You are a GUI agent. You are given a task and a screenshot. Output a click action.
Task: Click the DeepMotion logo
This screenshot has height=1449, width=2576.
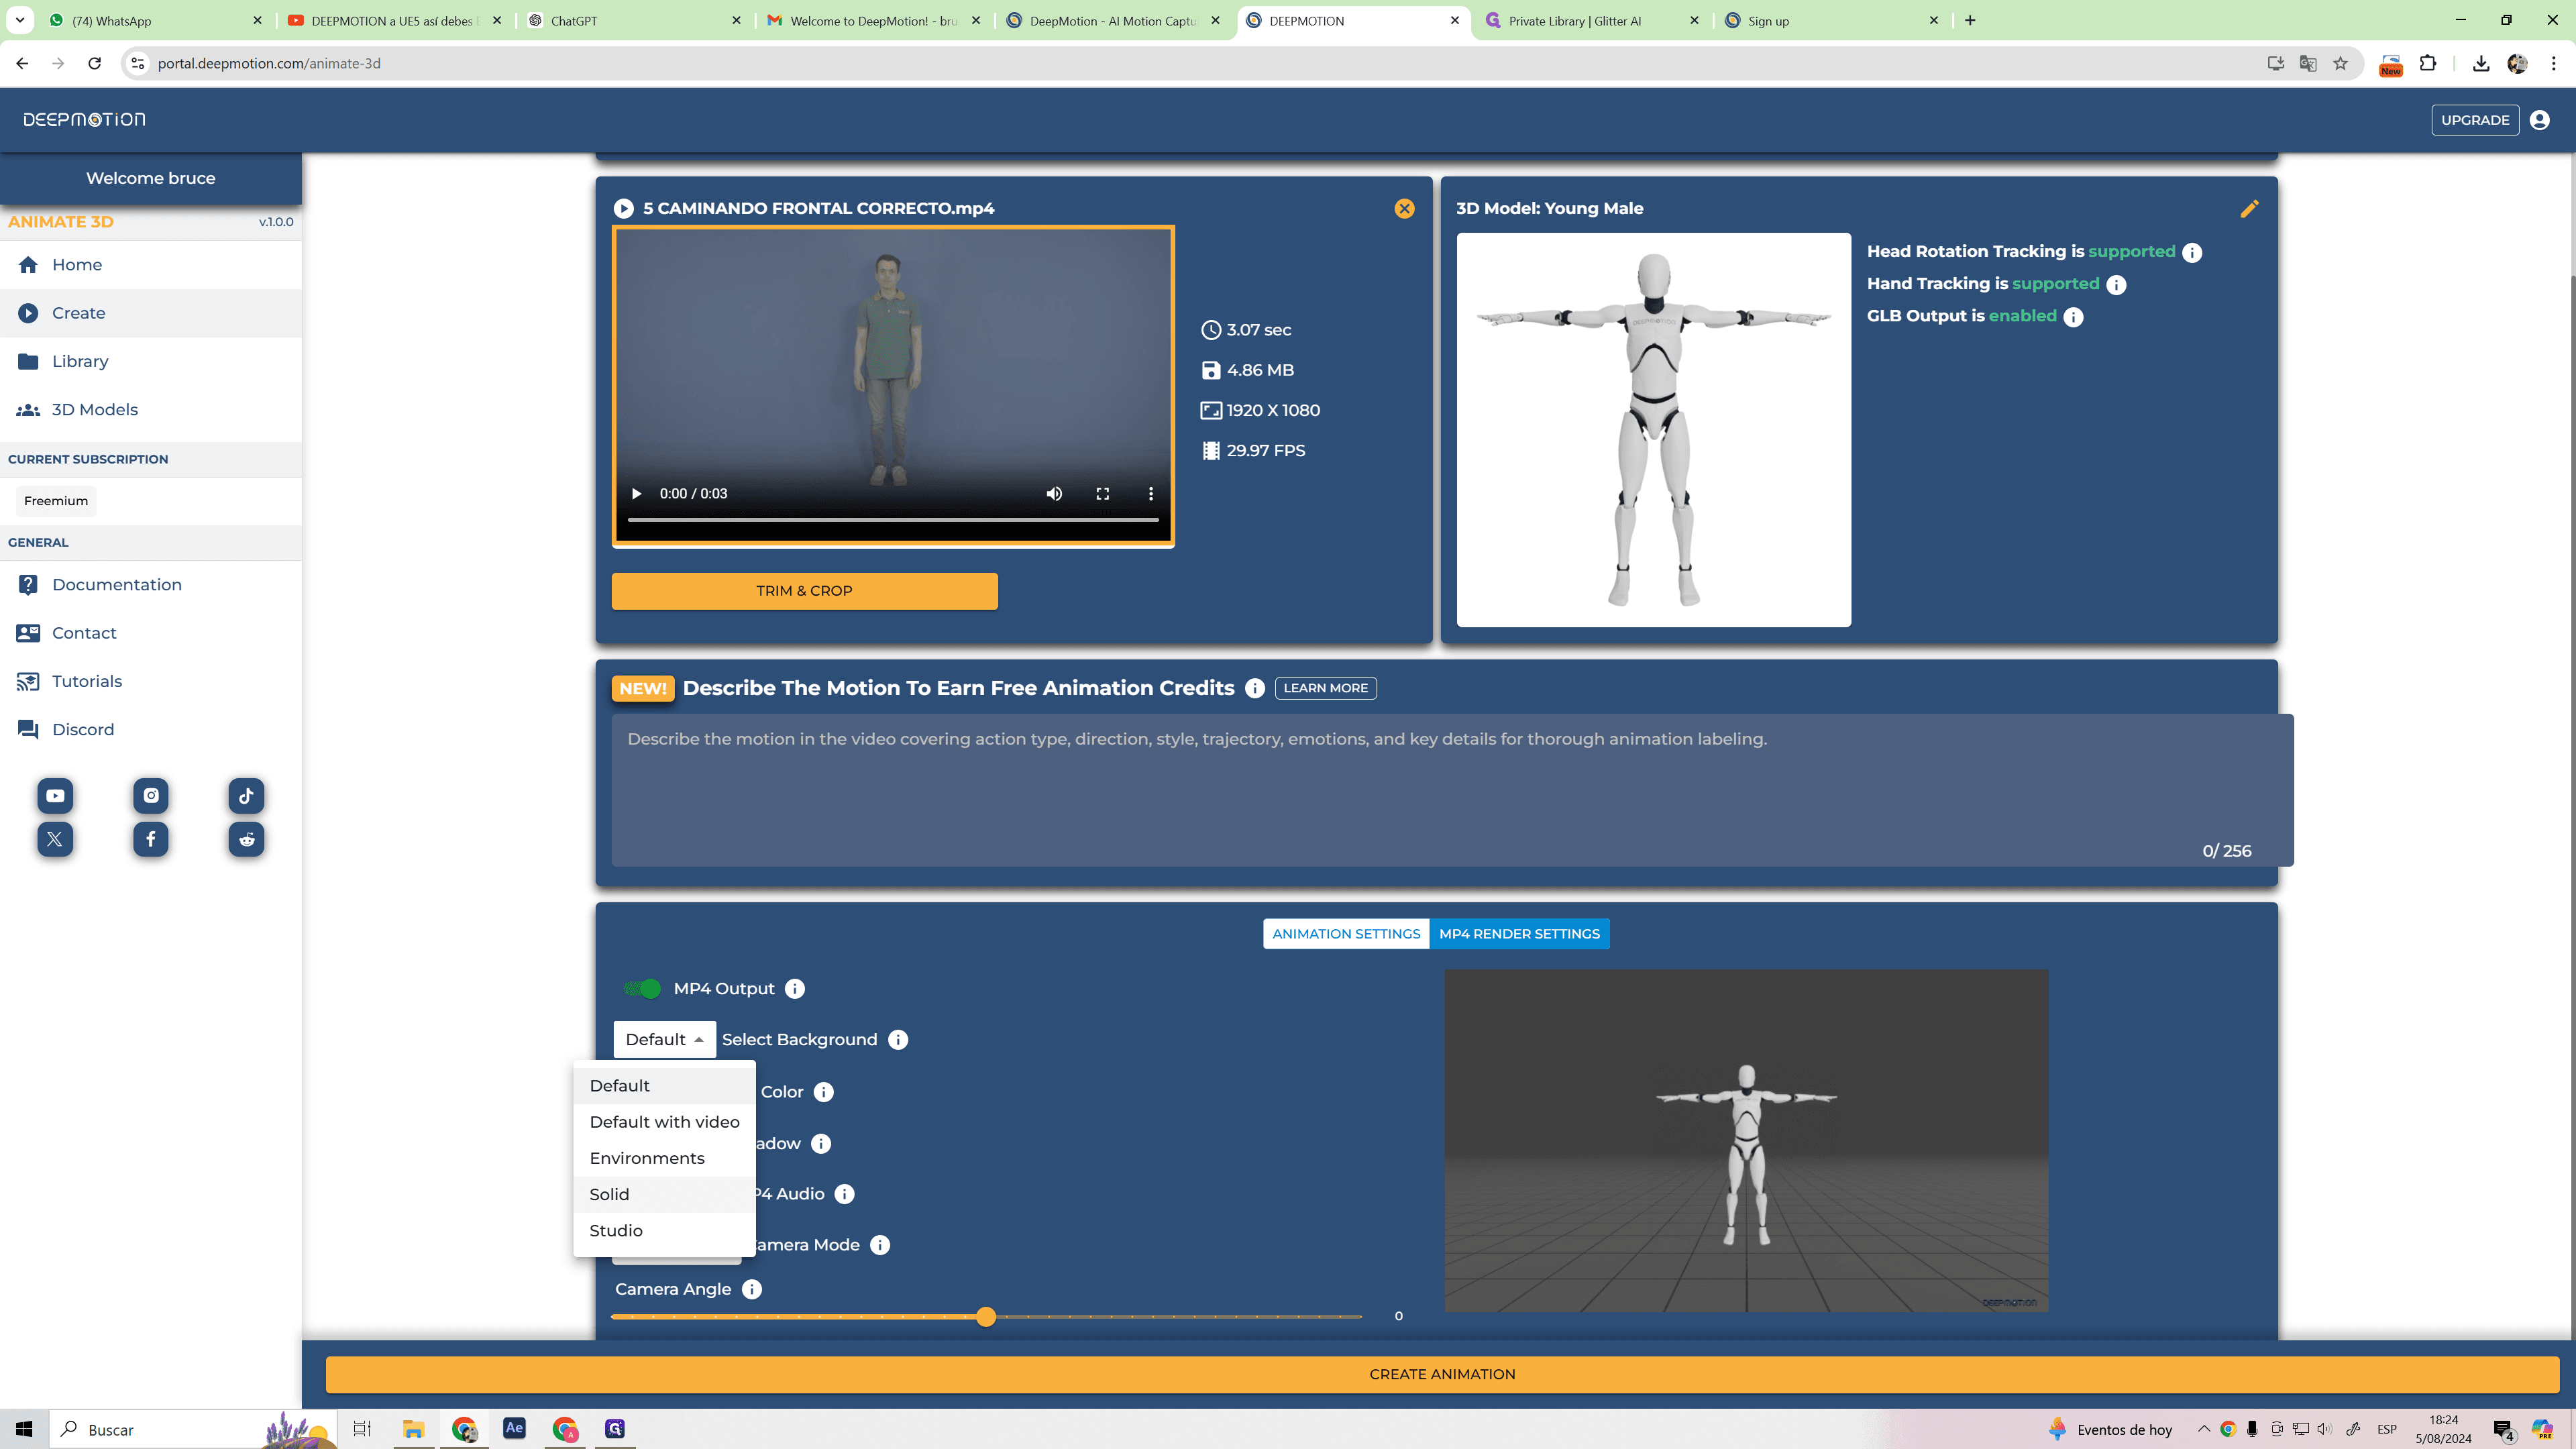[84, 120]
